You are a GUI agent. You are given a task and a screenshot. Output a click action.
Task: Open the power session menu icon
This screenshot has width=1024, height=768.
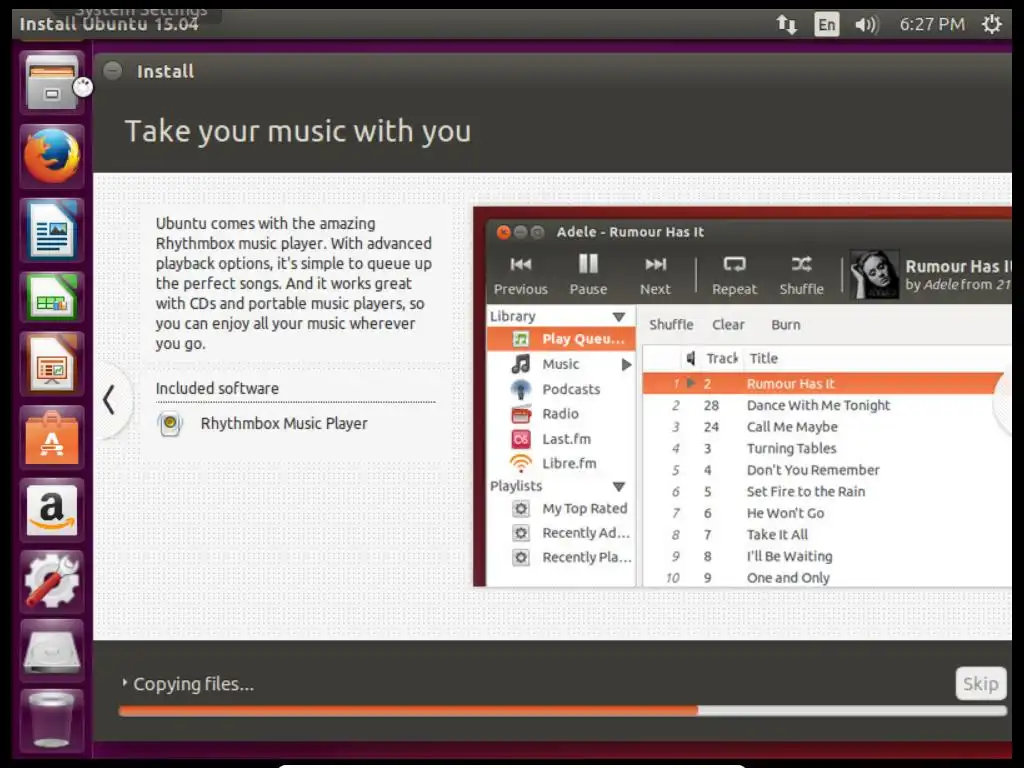tap(991, 25)
